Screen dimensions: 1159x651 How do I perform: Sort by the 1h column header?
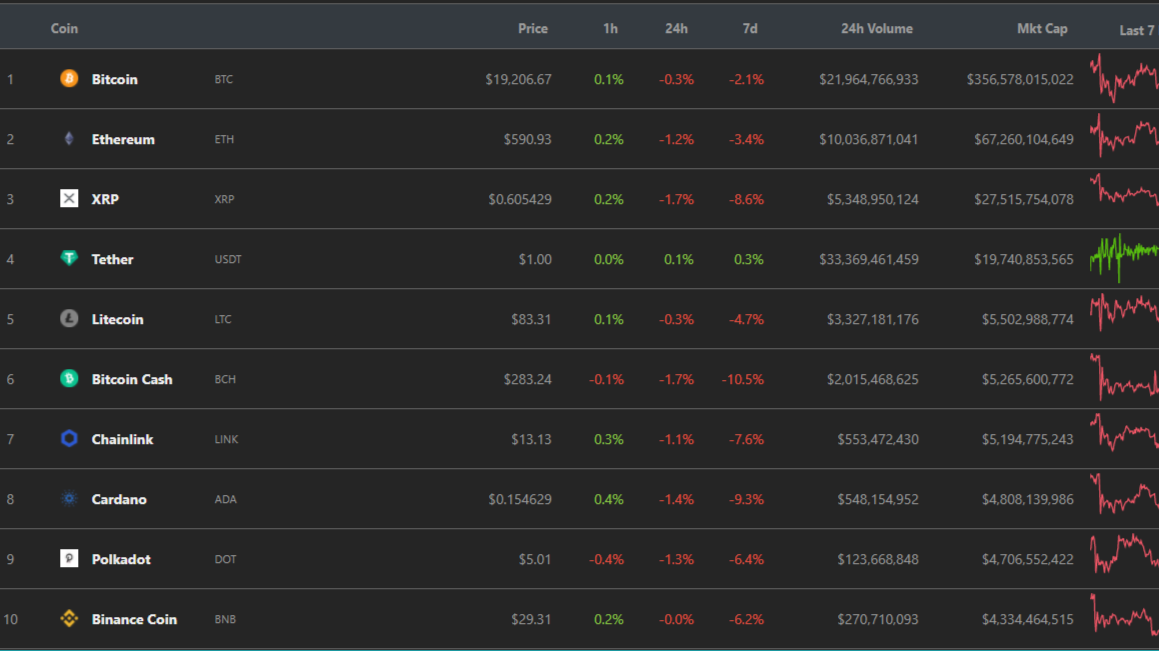click(x=611, y=29)
